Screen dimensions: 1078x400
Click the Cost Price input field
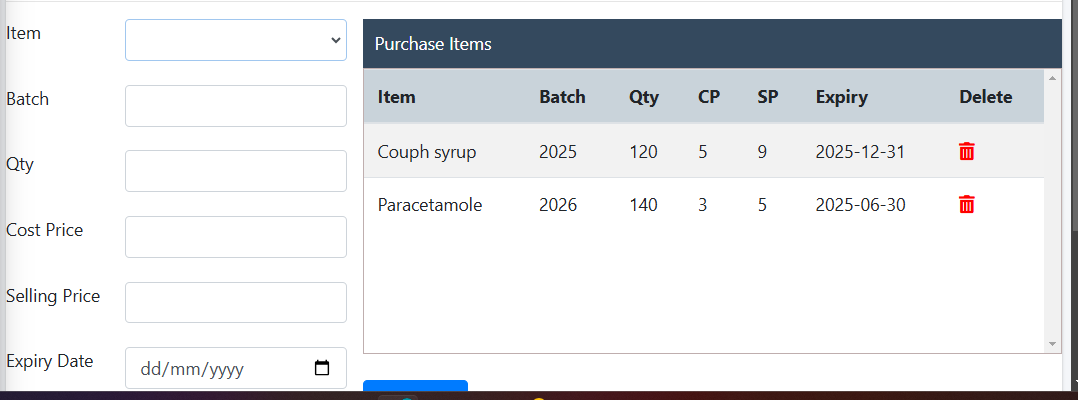point(235,237)
